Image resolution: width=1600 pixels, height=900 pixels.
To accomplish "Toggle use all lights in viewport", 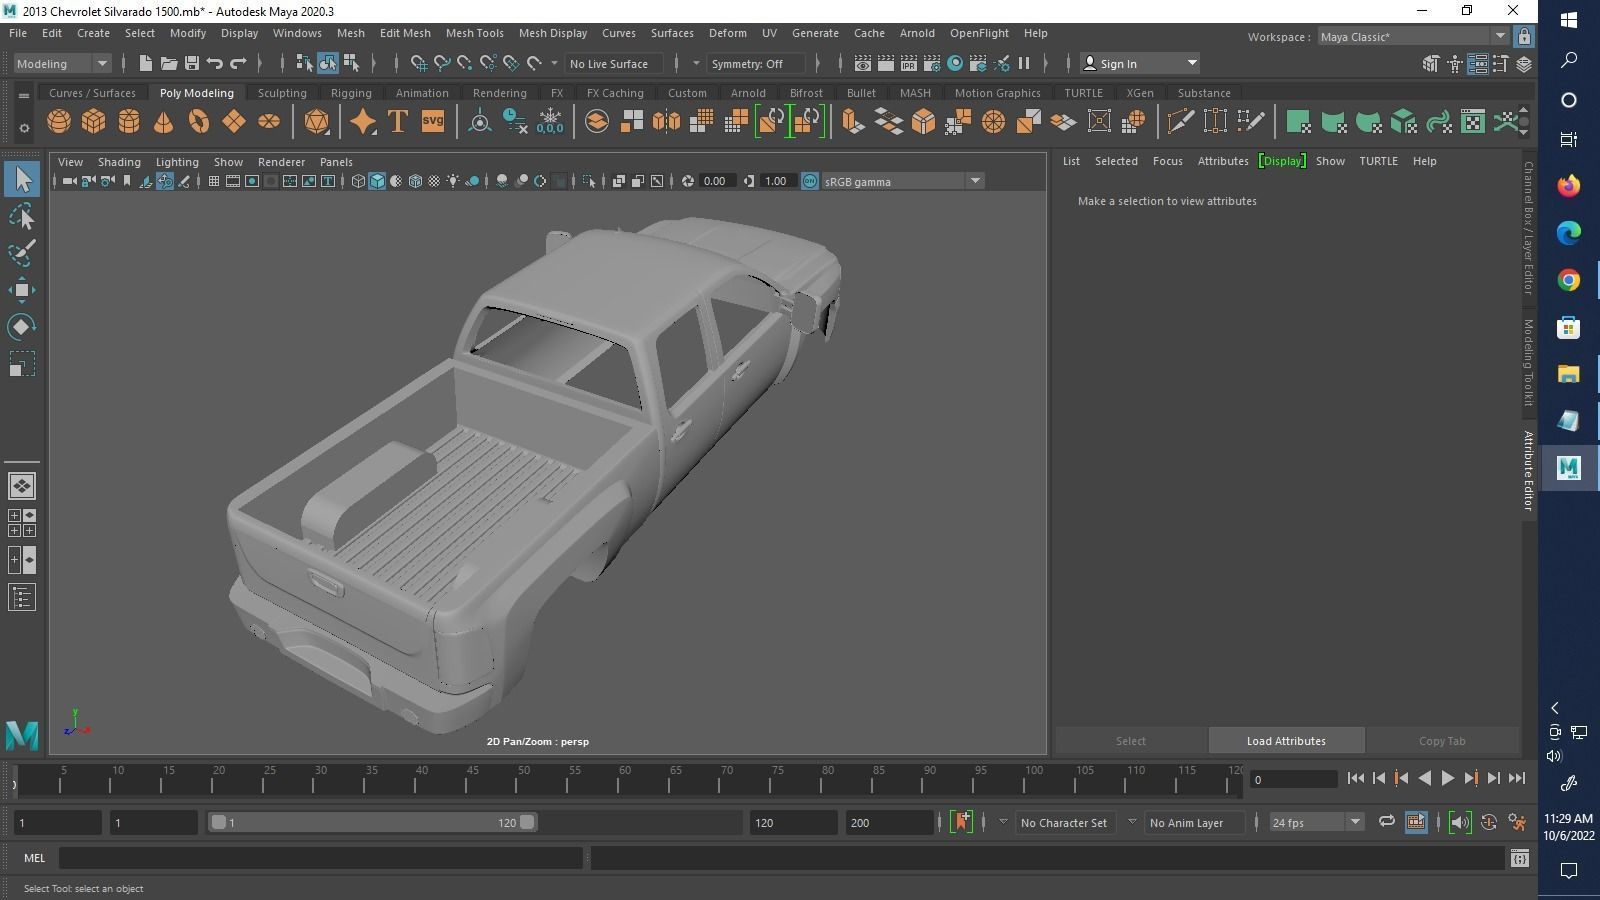I will tap(453, 181).
